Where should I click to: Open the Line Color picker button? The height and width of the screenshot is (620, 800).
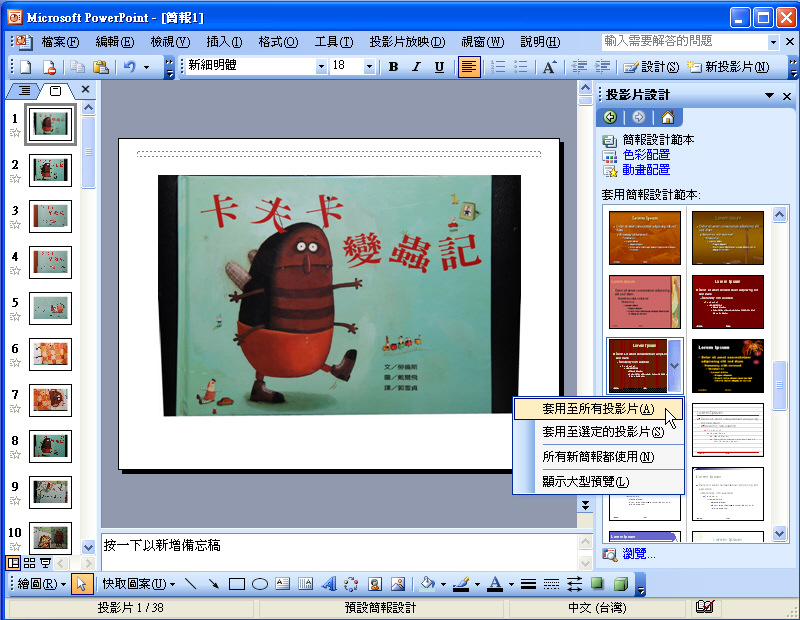click(461, 584)
